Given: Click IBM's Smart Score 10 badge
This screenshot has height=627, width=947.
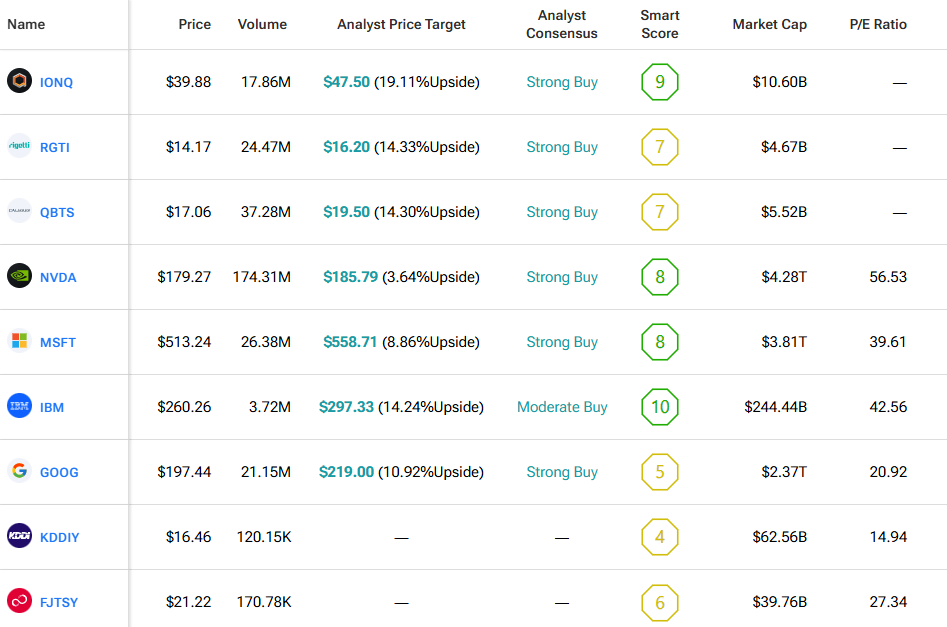Looking at the screenshot, I should [659, 407].
